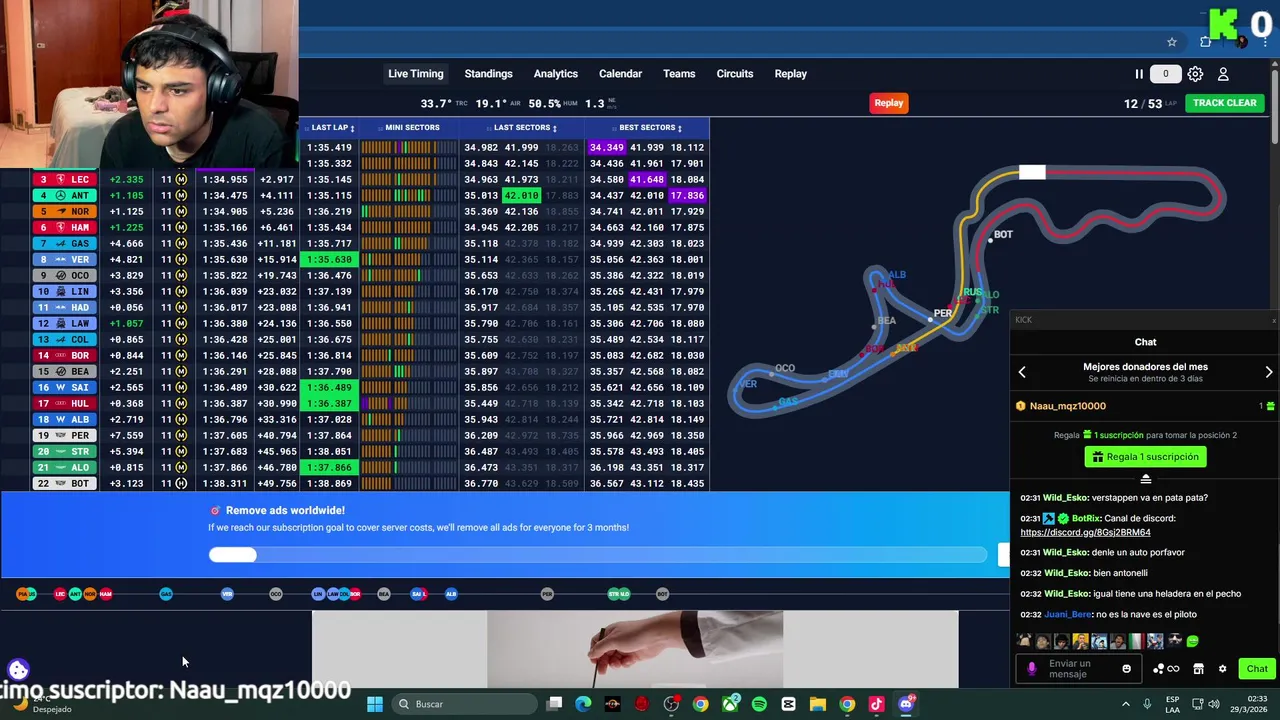
Task: Open chat settings gear icon
Action: click(1222, 669)
